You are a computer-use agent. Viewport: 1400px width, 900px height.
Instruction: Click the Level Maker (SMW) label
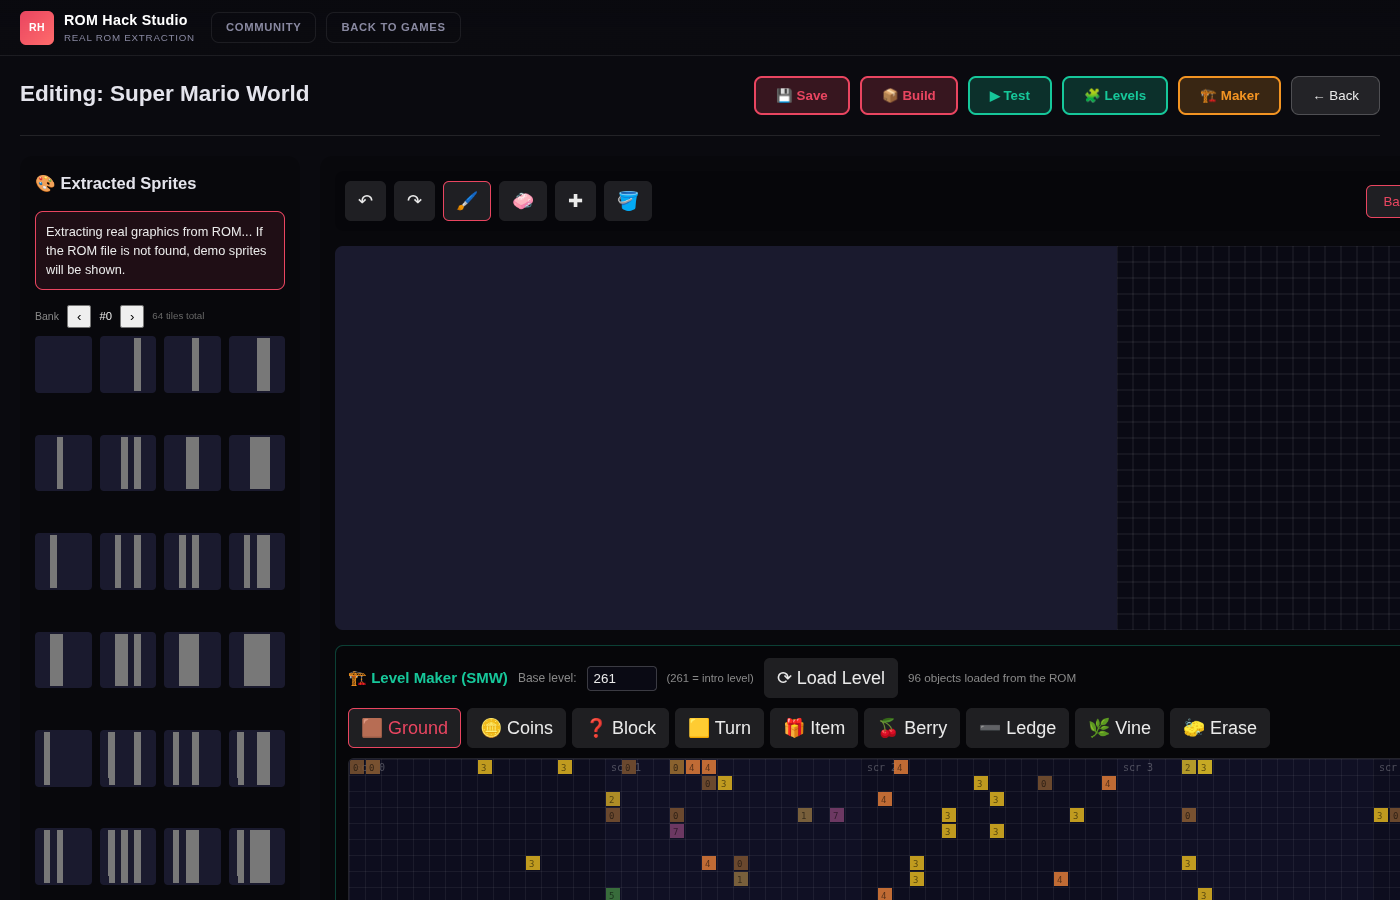[428, 678]
